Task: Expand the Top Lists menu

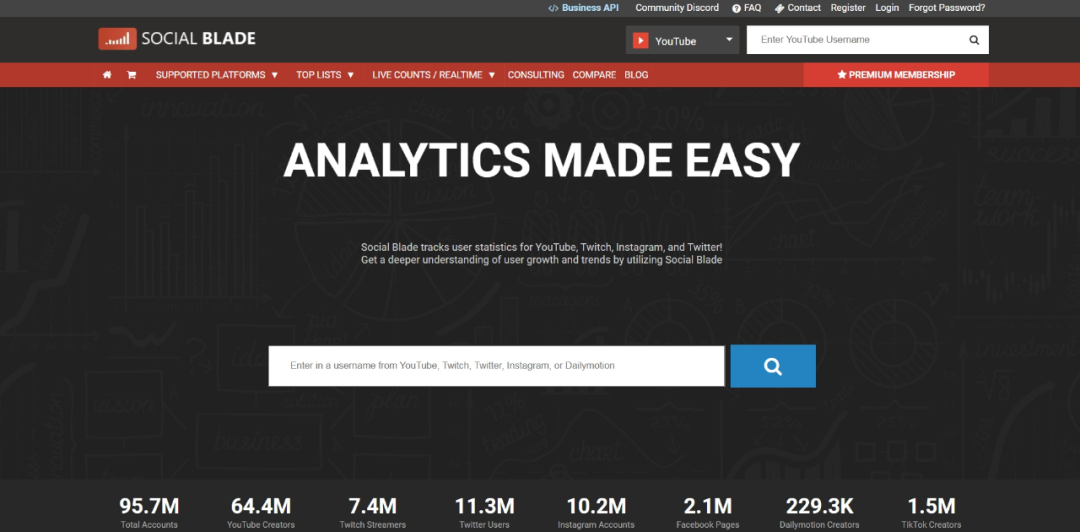Action: coord(325,75)
